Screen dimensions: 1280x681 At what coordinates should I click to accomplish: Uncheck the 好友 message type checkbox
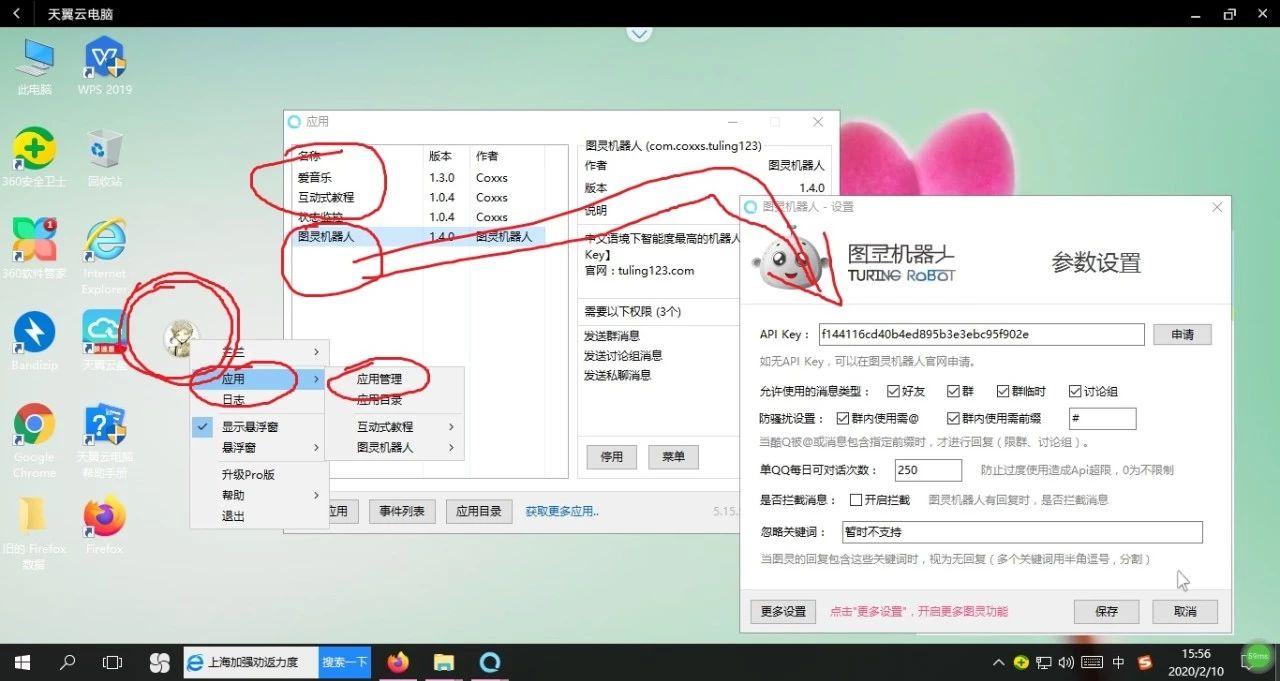click(x=866, y=391)
